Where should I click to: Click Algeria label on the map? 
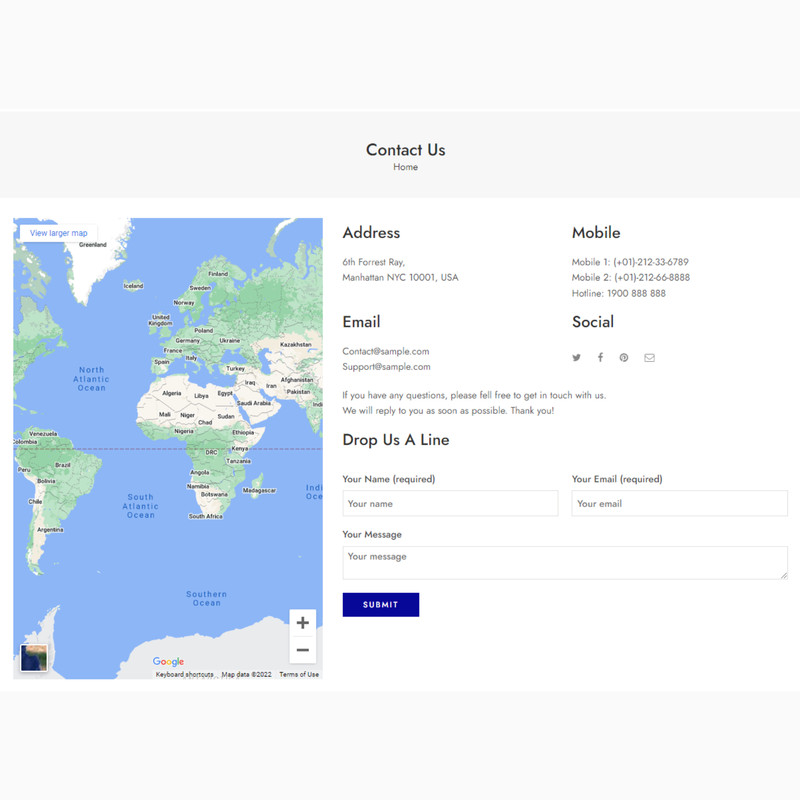[172, 393]
